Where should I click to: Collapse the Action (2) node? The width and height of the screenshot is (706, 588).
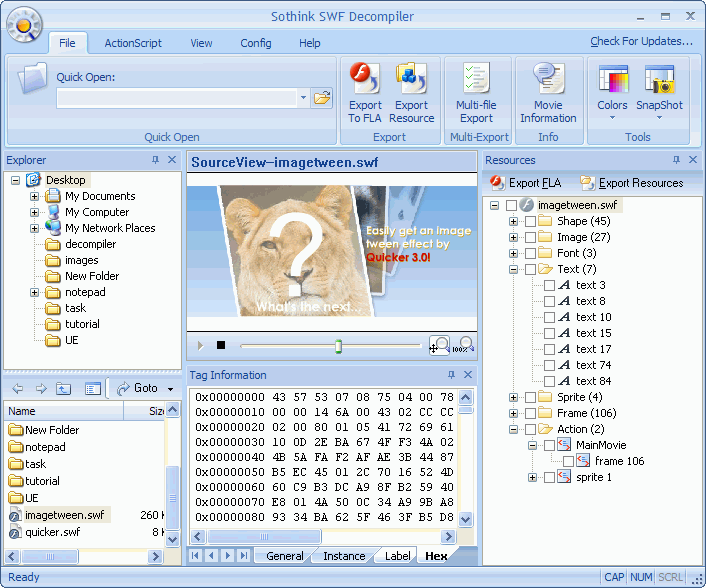tap(513, 429)
